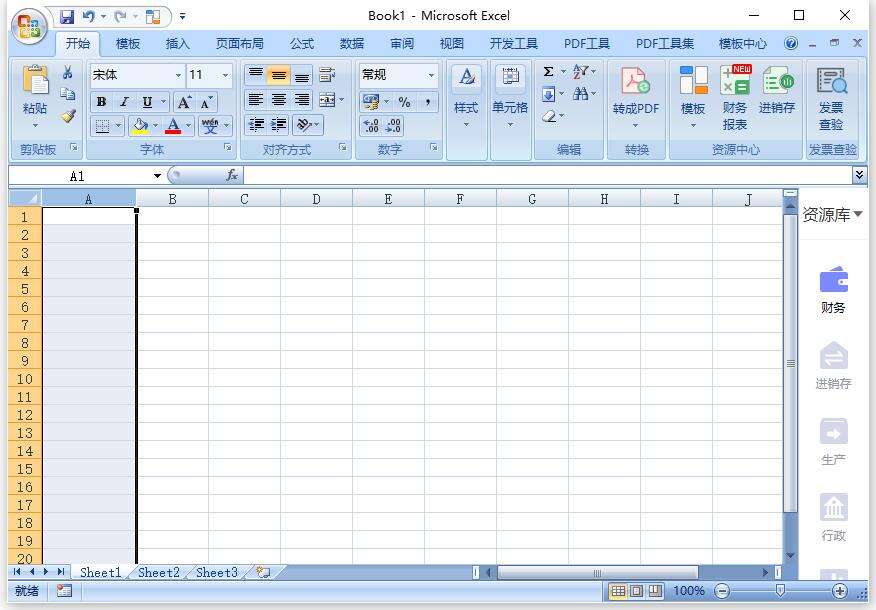Switch to Sheet3 worksheet tab
The height and width of the screenshot is (610, 876).
point(217,573)
